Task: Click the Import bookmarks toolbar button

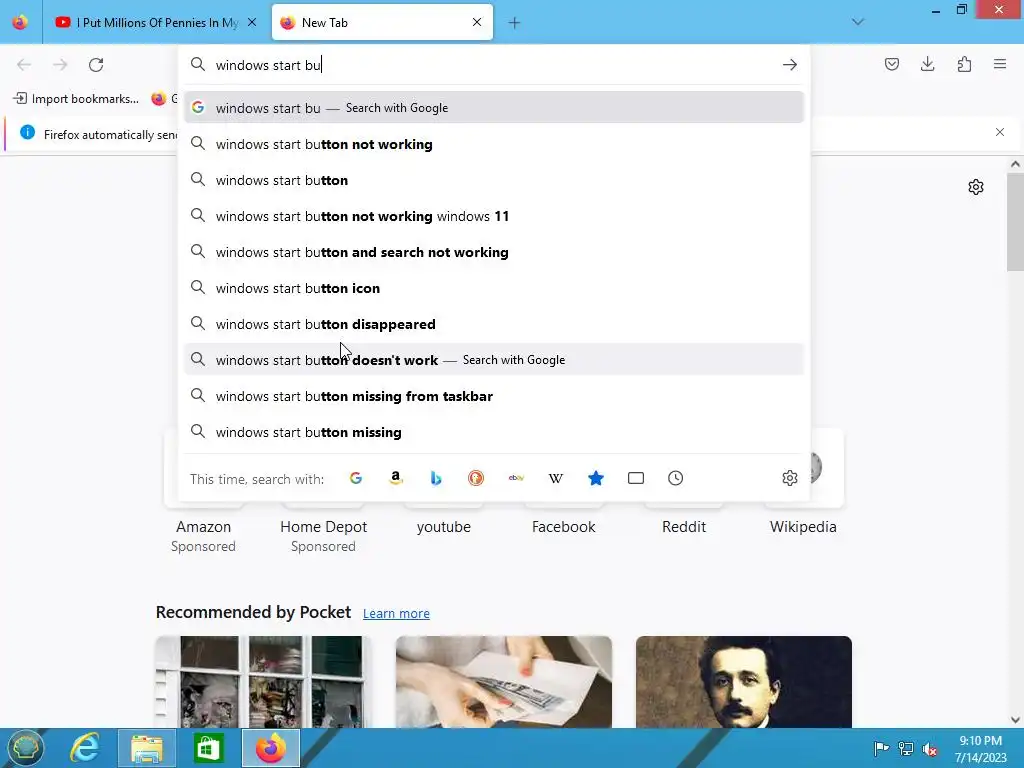Action: pos(76,99)
